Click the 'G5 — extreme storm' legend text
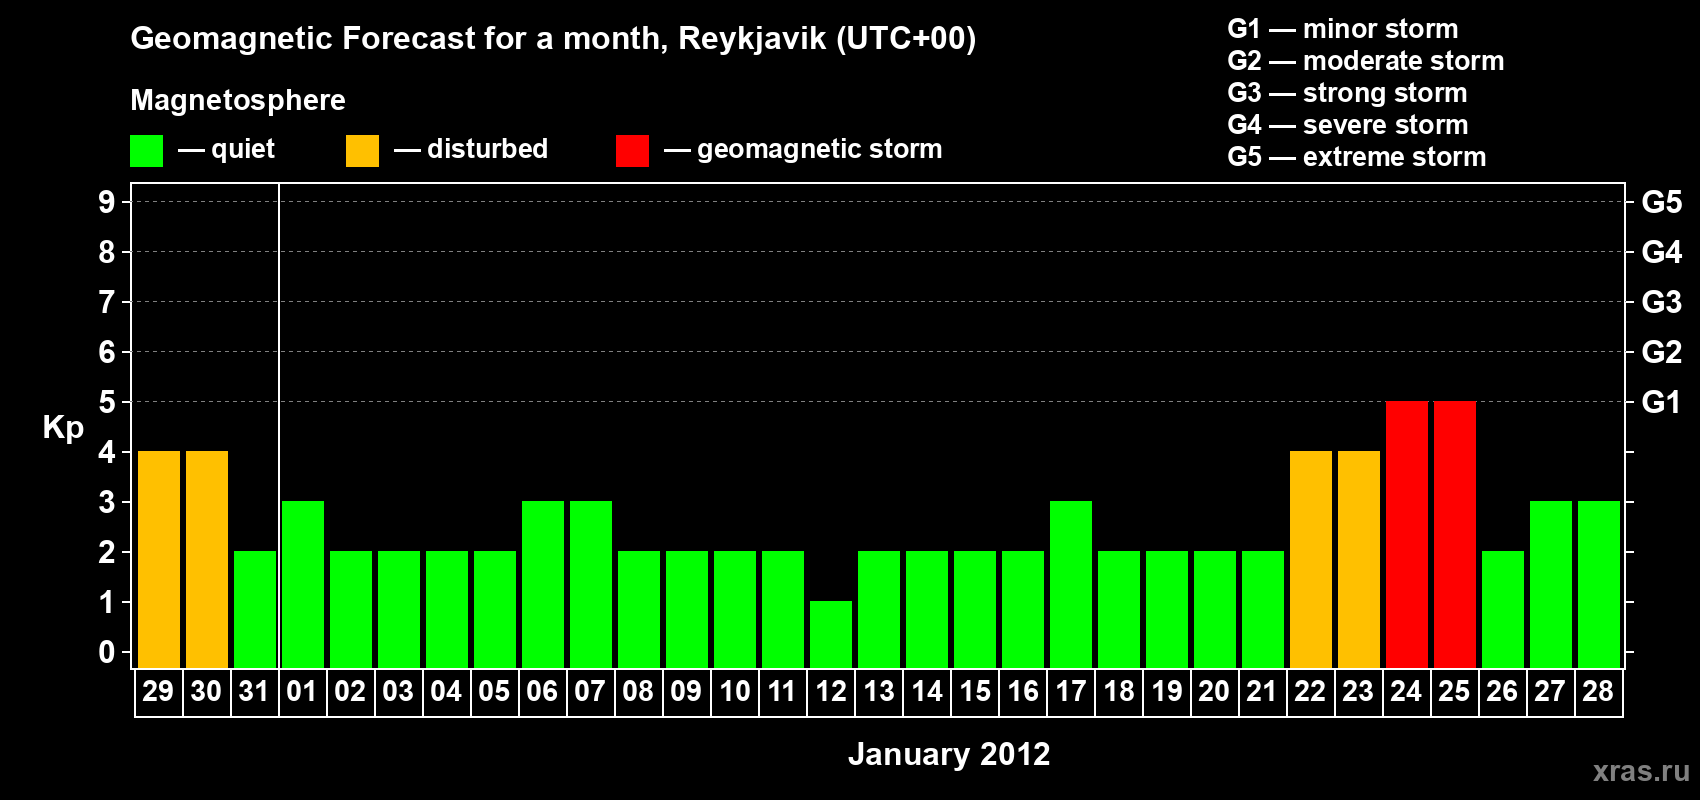 (x=1357, y=157)
